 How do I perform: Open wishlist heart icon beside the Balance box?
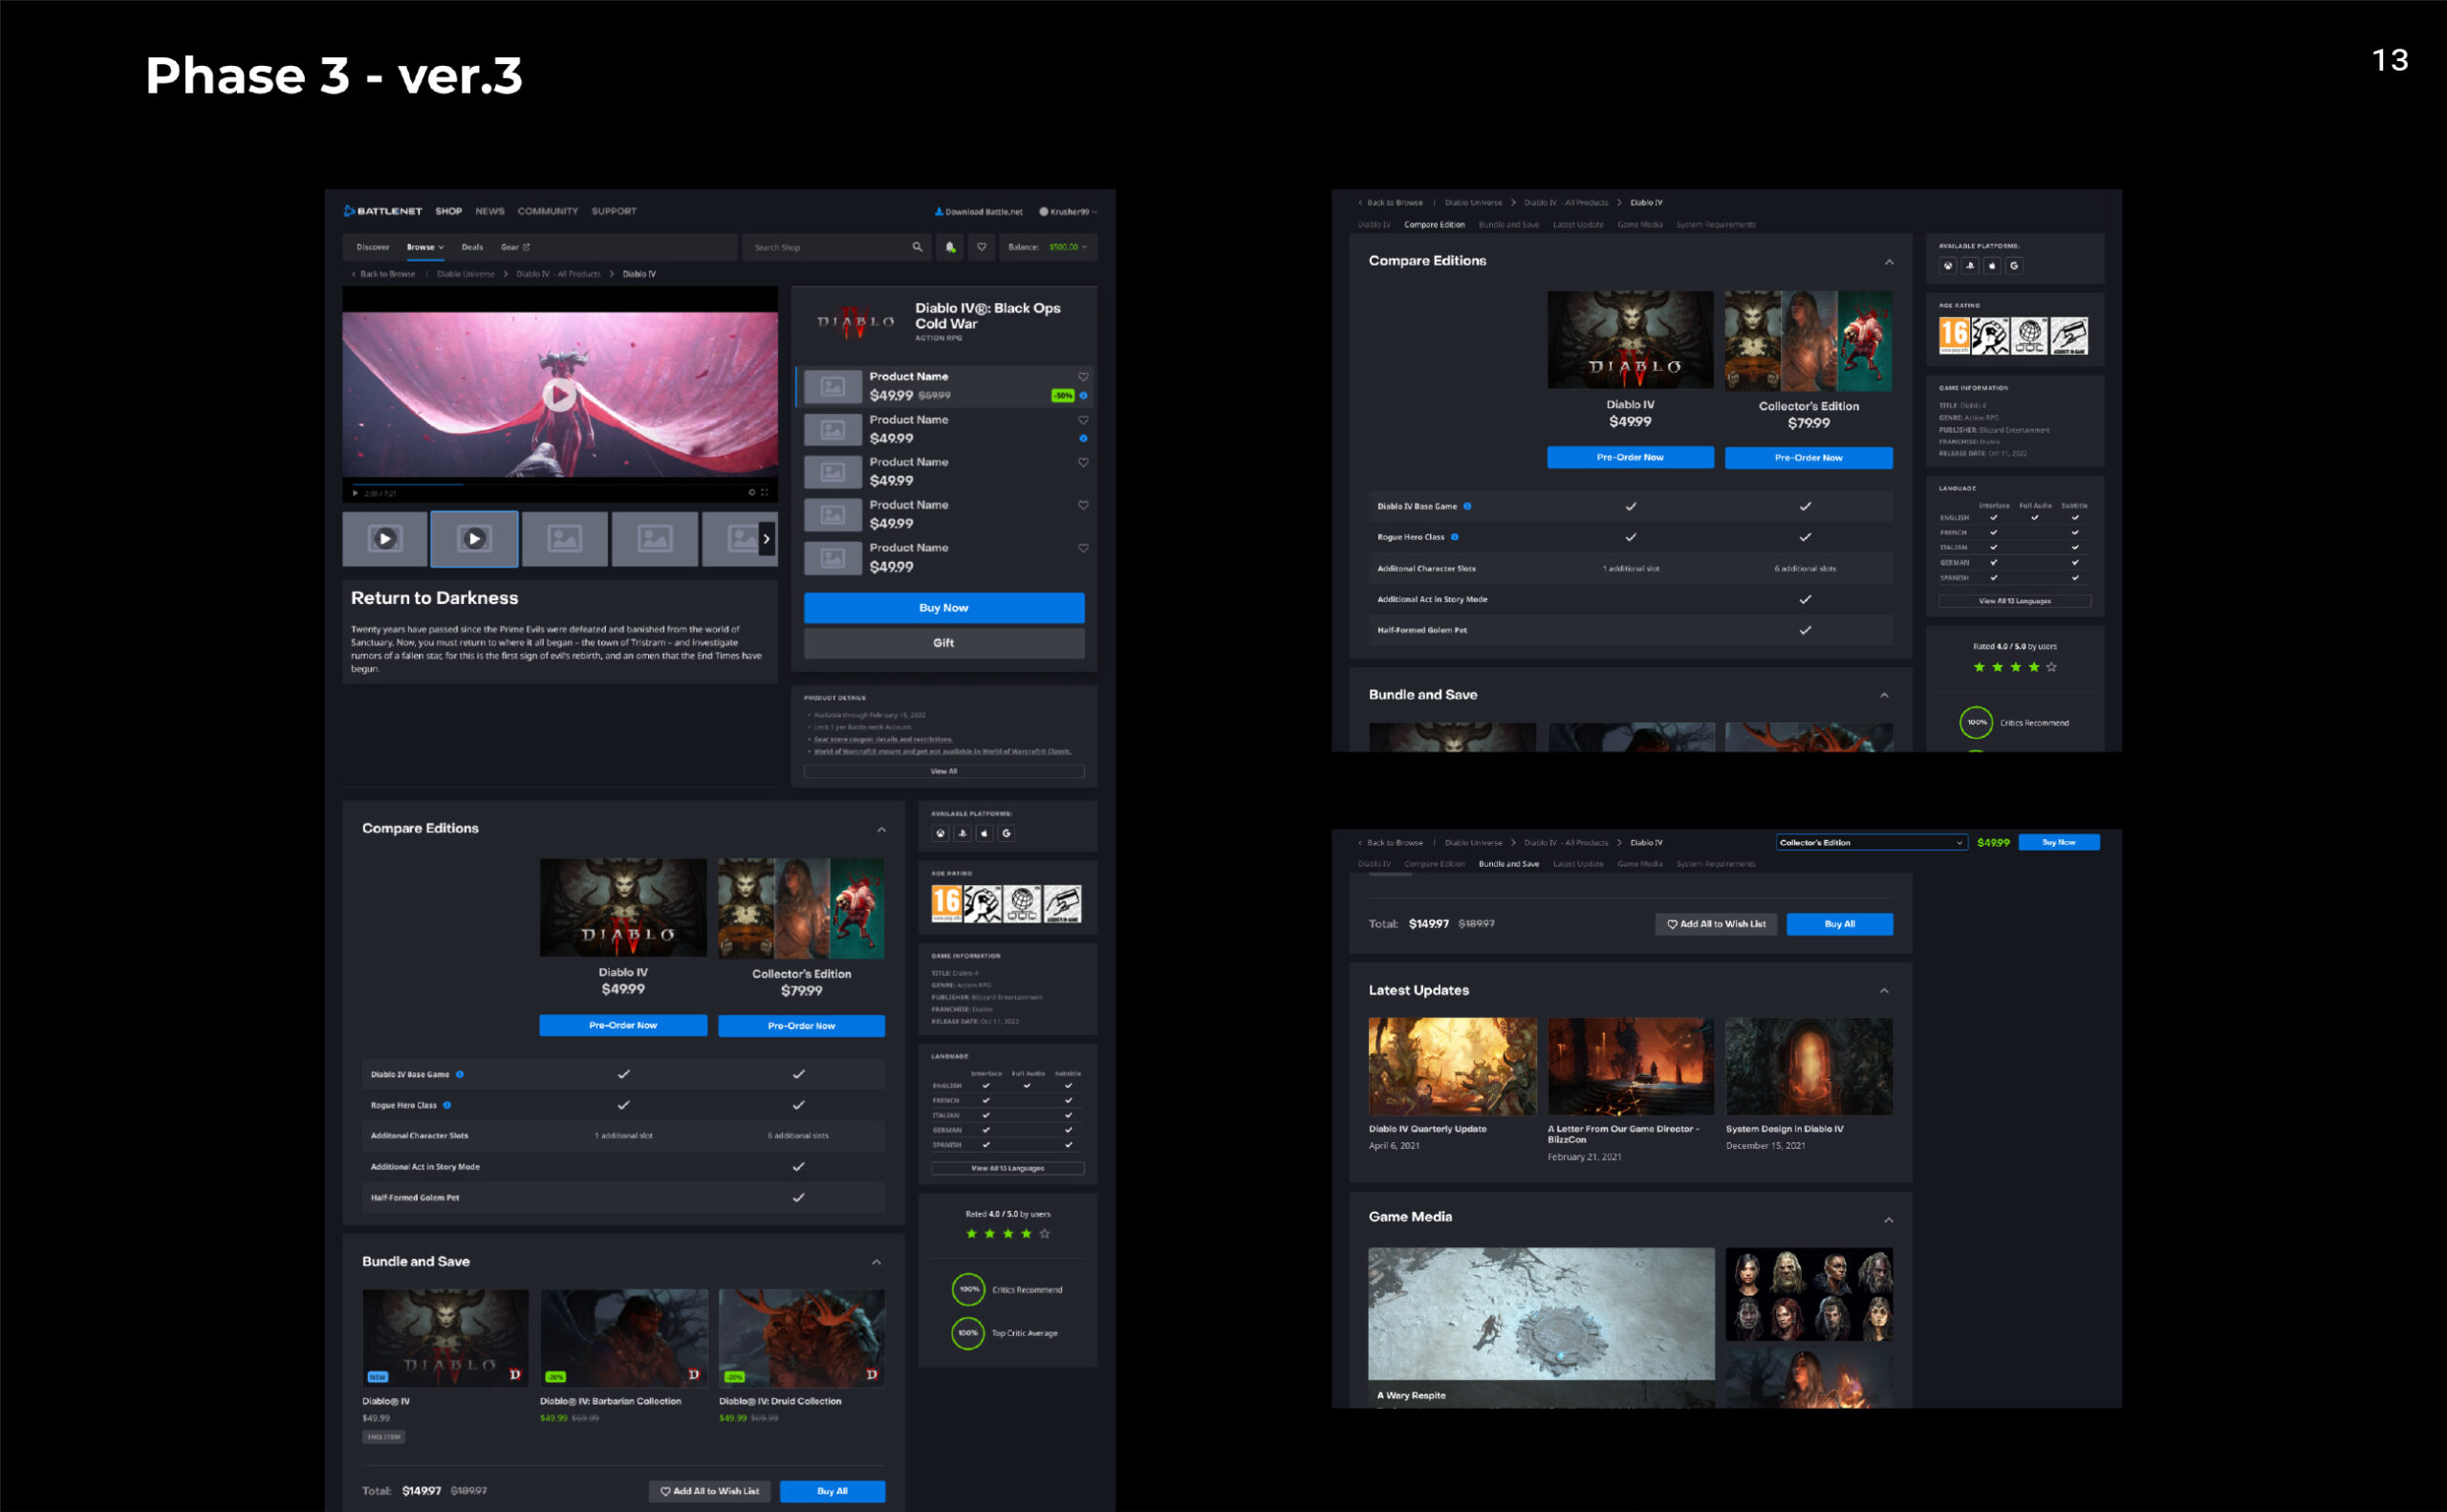point(982,247)
